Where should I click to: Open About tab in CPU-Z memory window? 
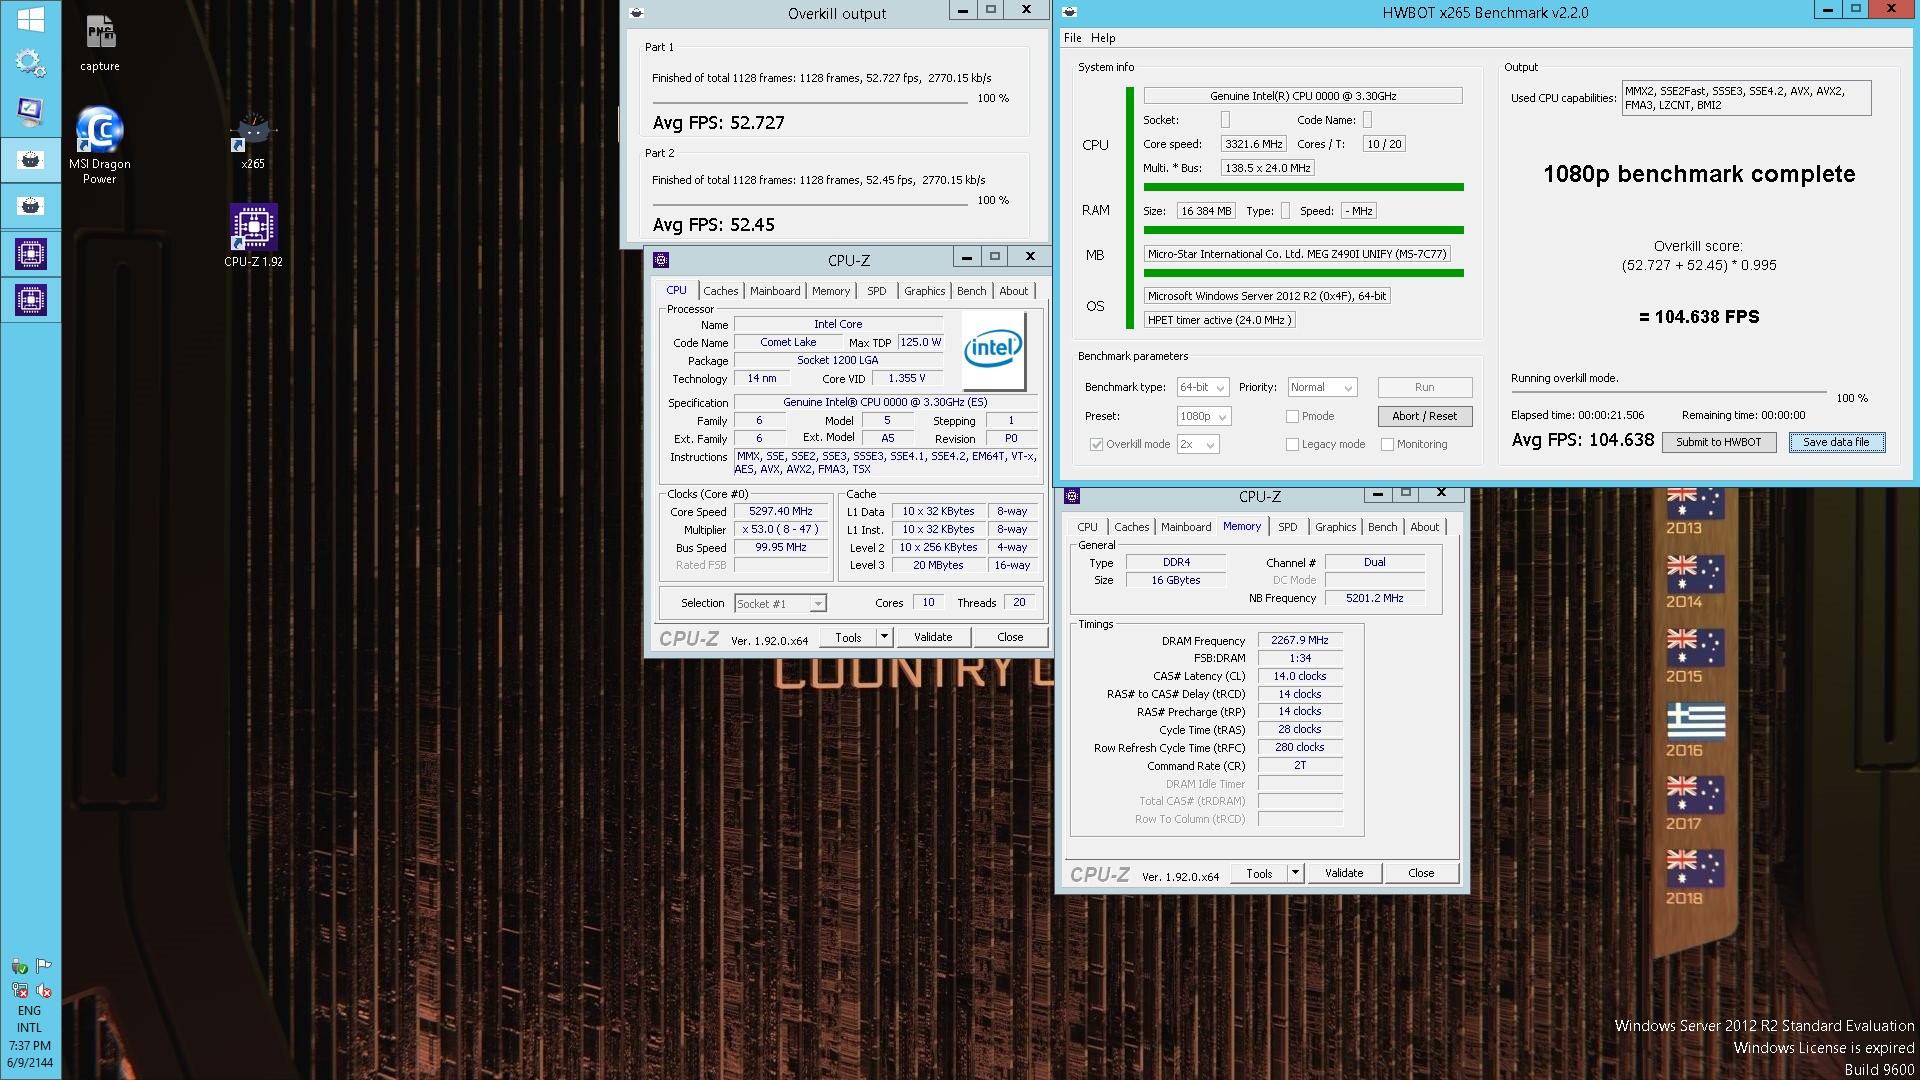tap(1424, 527)
